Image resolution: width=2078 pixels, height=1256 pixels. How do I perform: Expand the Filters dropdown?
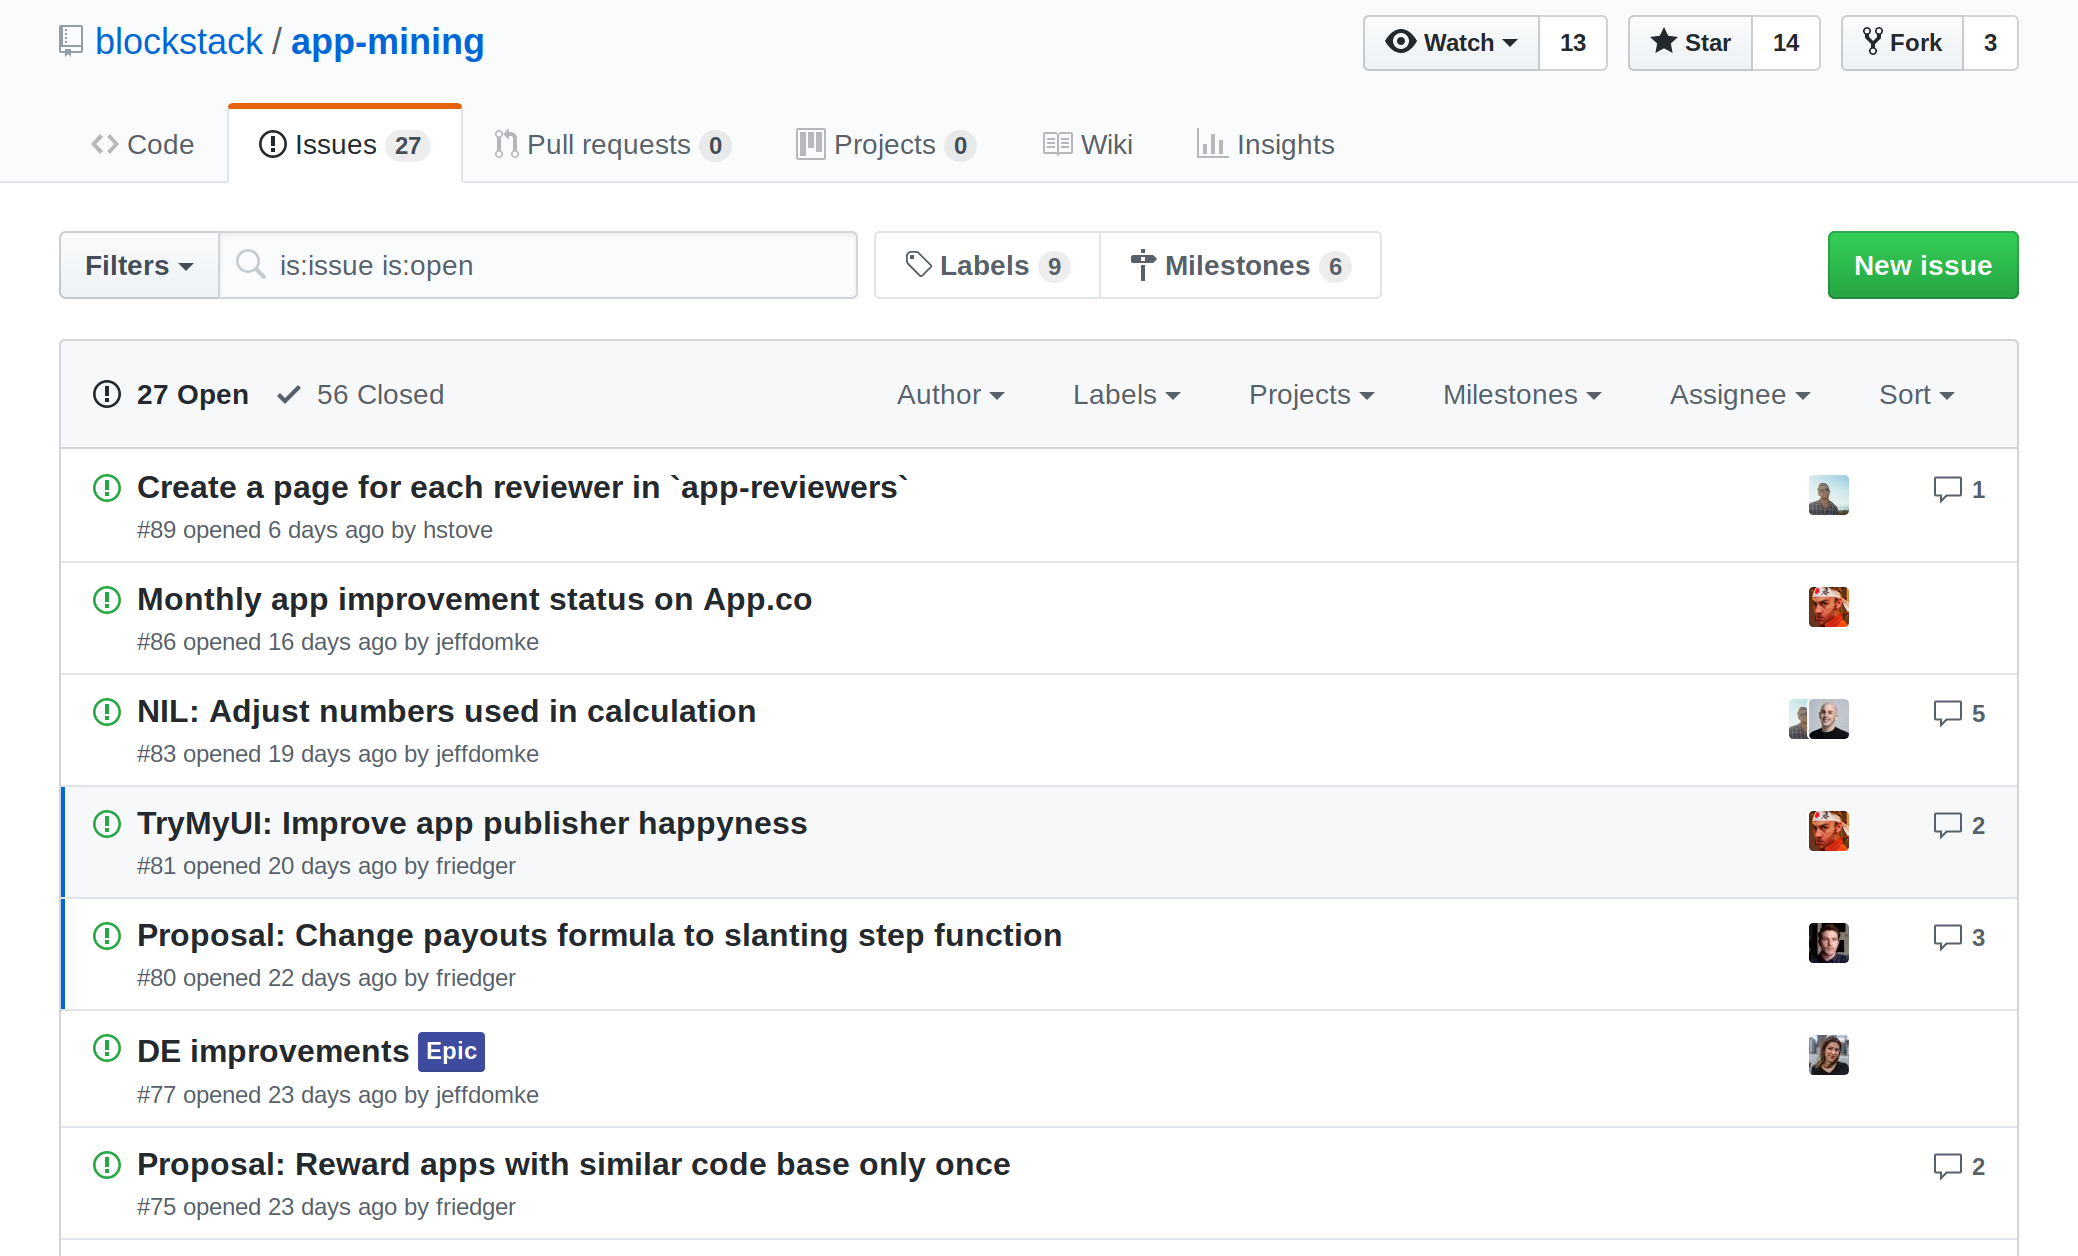point(139,266)
